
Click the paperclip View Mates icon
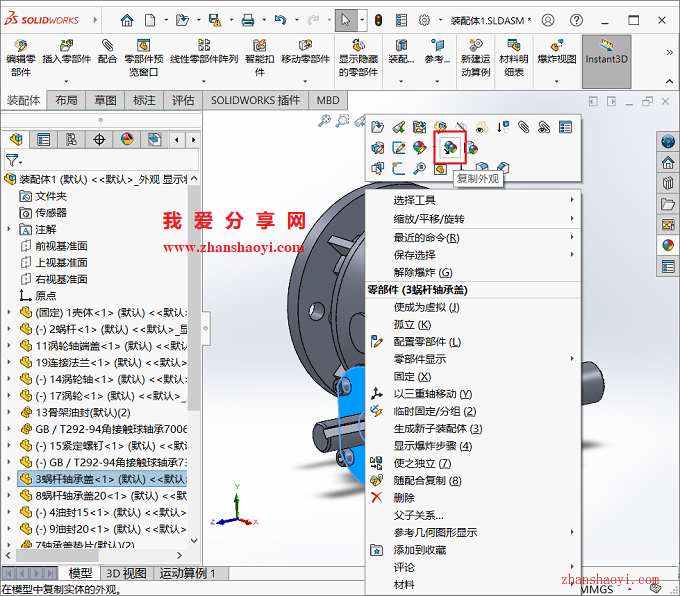click(x=523, y=127)
